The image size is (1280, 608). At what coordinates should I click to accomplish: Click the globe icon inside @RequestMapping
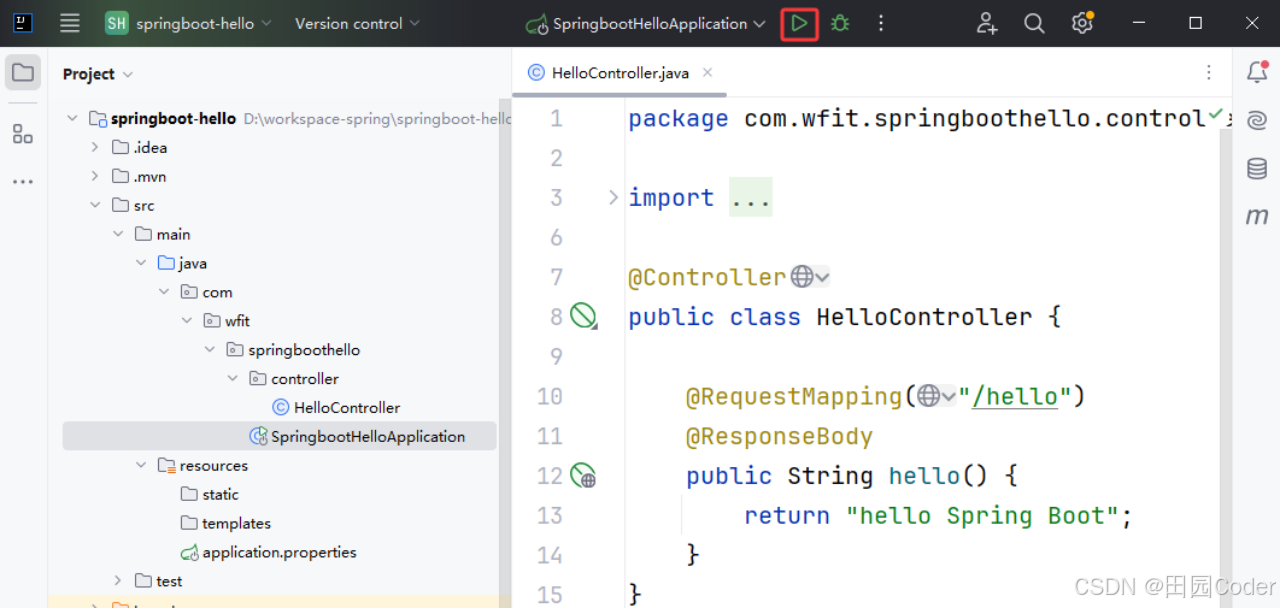[x=929, y=396]
